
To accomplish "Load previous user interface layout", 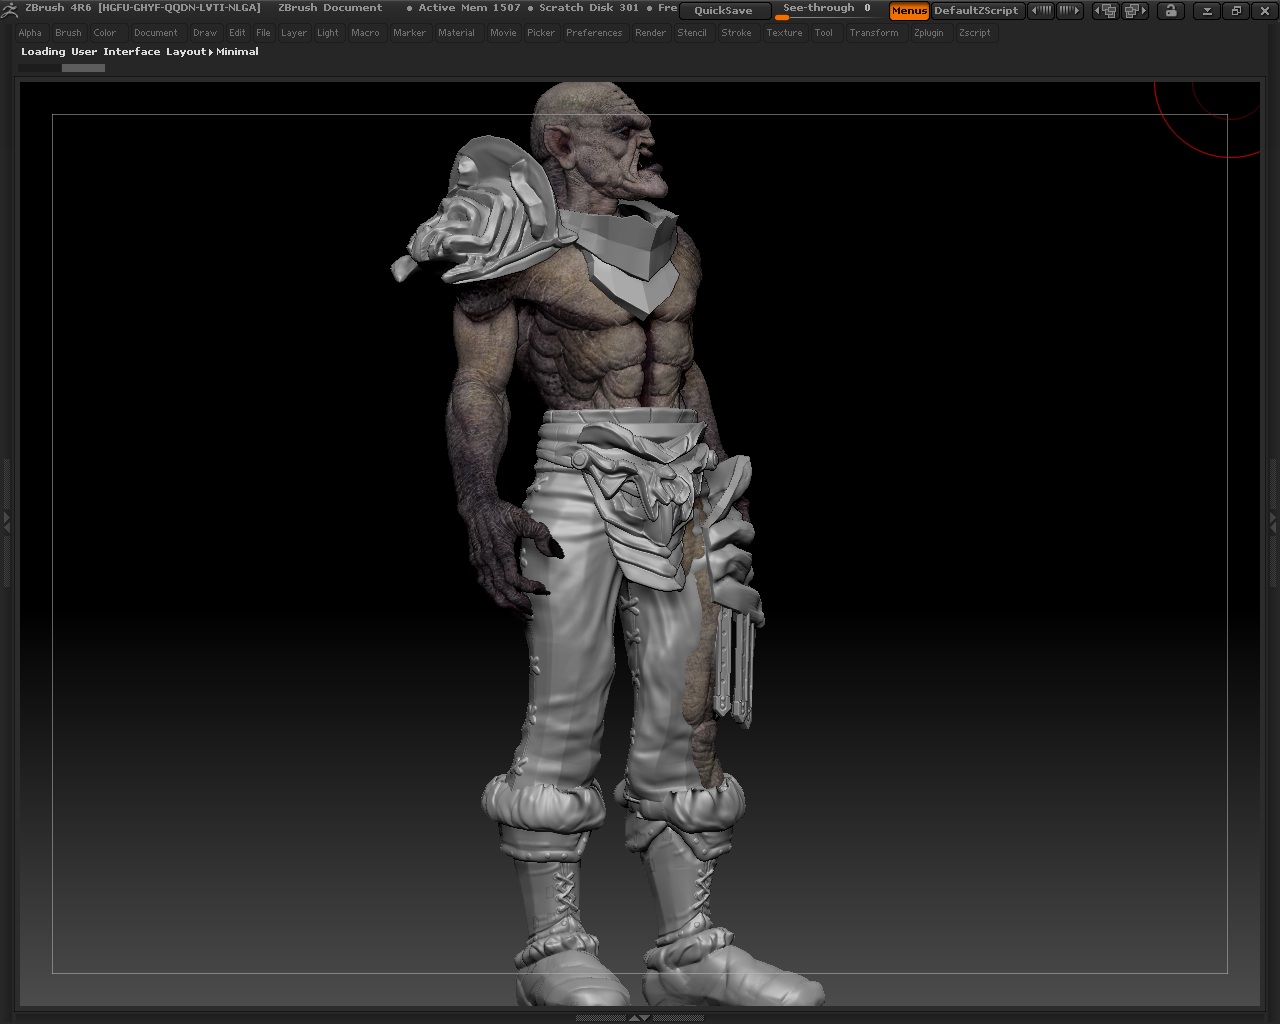I will 1106,11.
